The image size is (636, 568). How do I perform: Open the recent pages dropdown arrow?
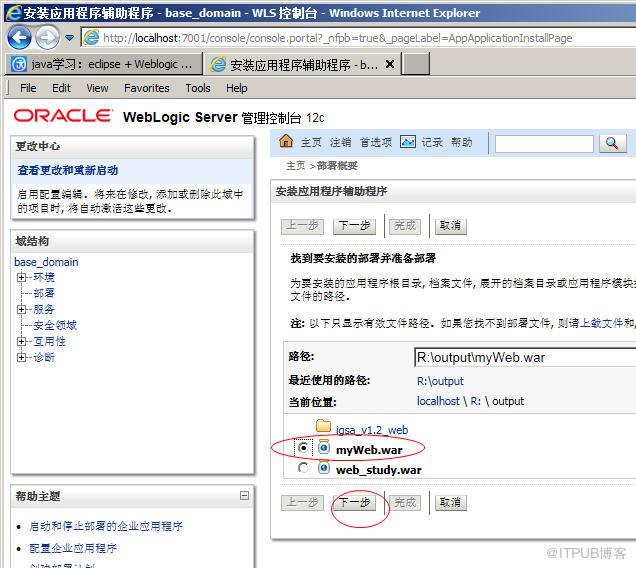(70, 38)
